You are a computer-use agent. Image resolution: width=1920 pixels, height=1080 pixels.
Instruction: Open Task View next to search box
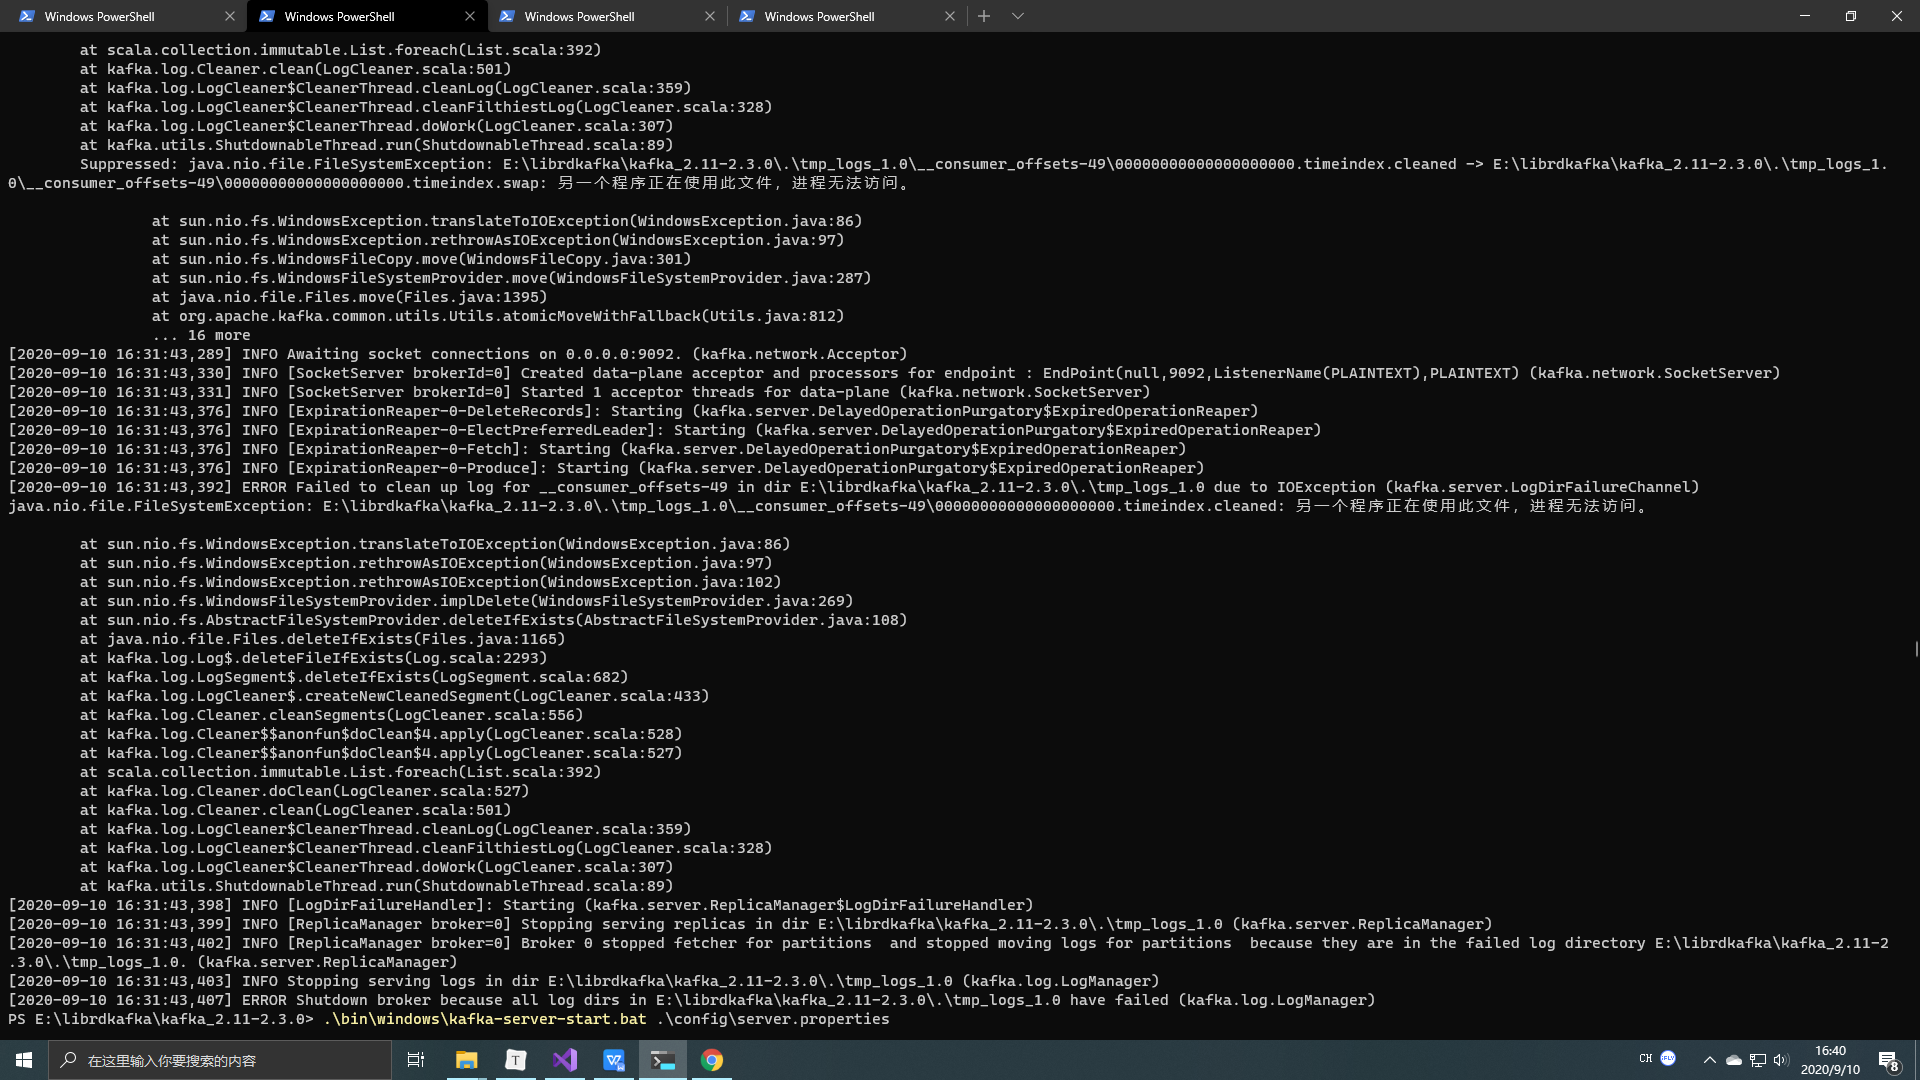pos(415,1059)
